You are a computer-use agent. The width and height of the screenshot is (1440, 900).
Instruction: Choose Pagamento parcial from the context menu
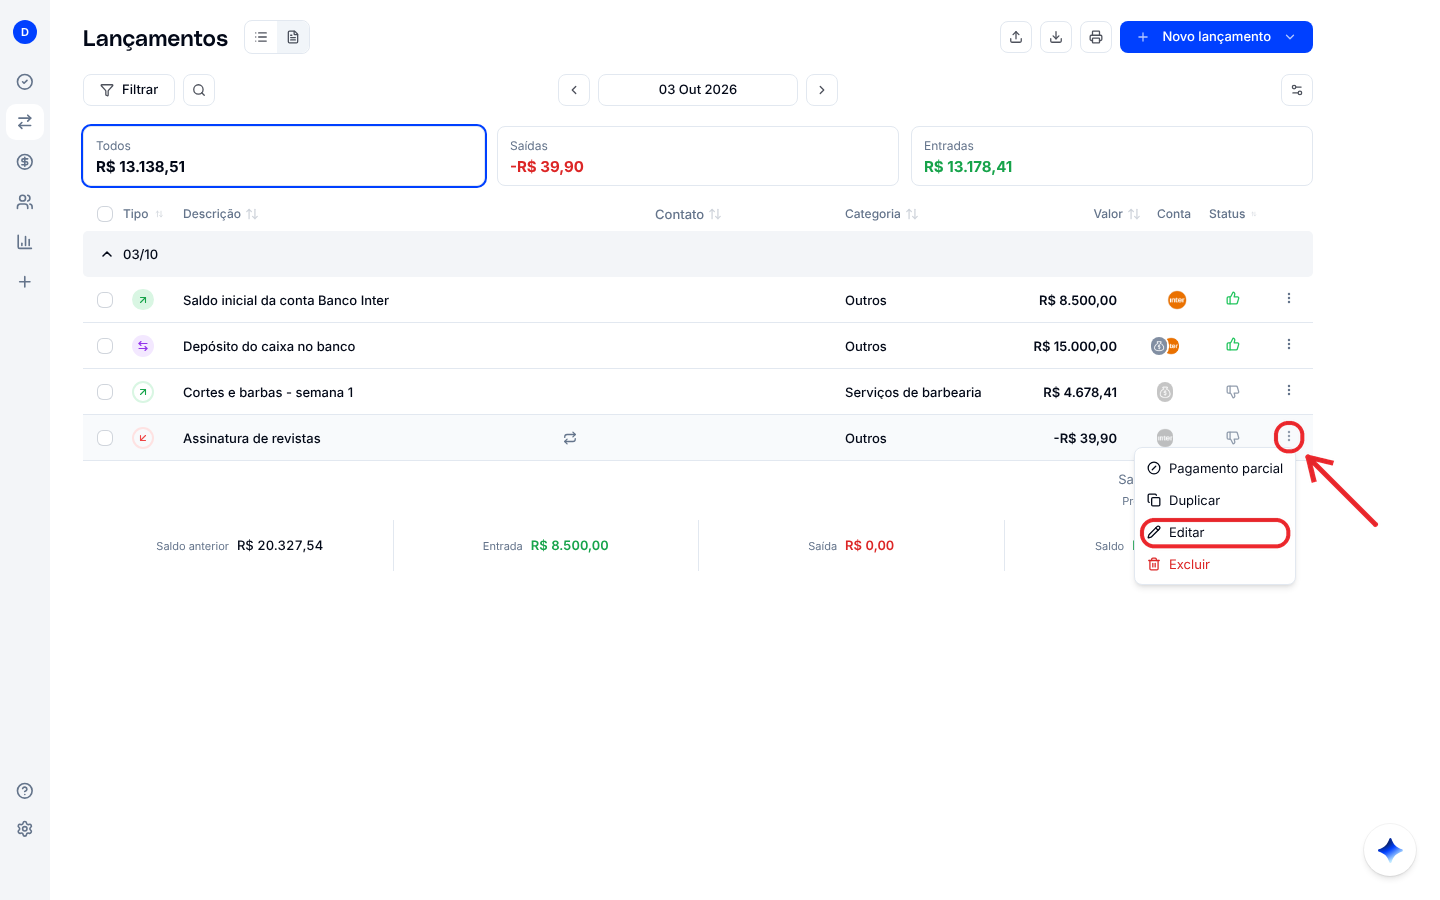click(x=1215, y=468)
